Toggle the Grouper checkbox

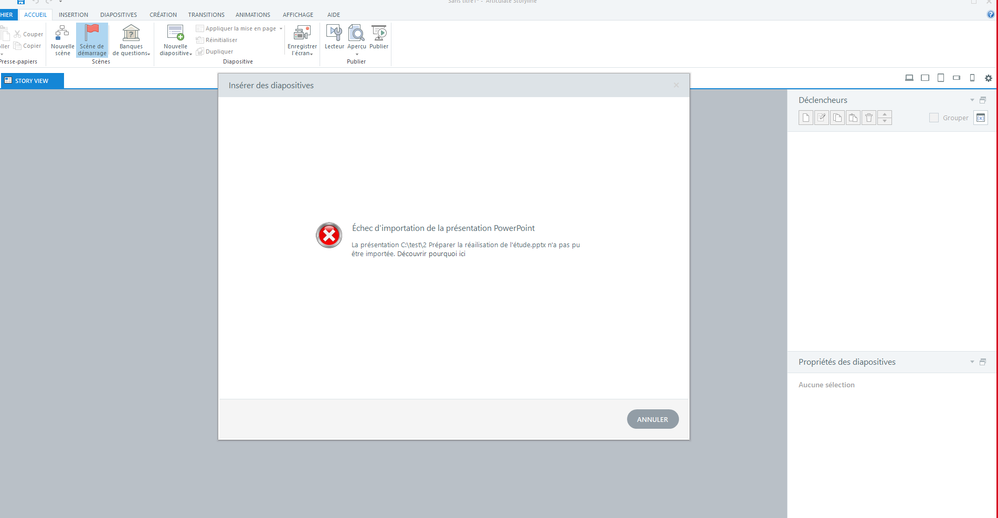(934, 118)
